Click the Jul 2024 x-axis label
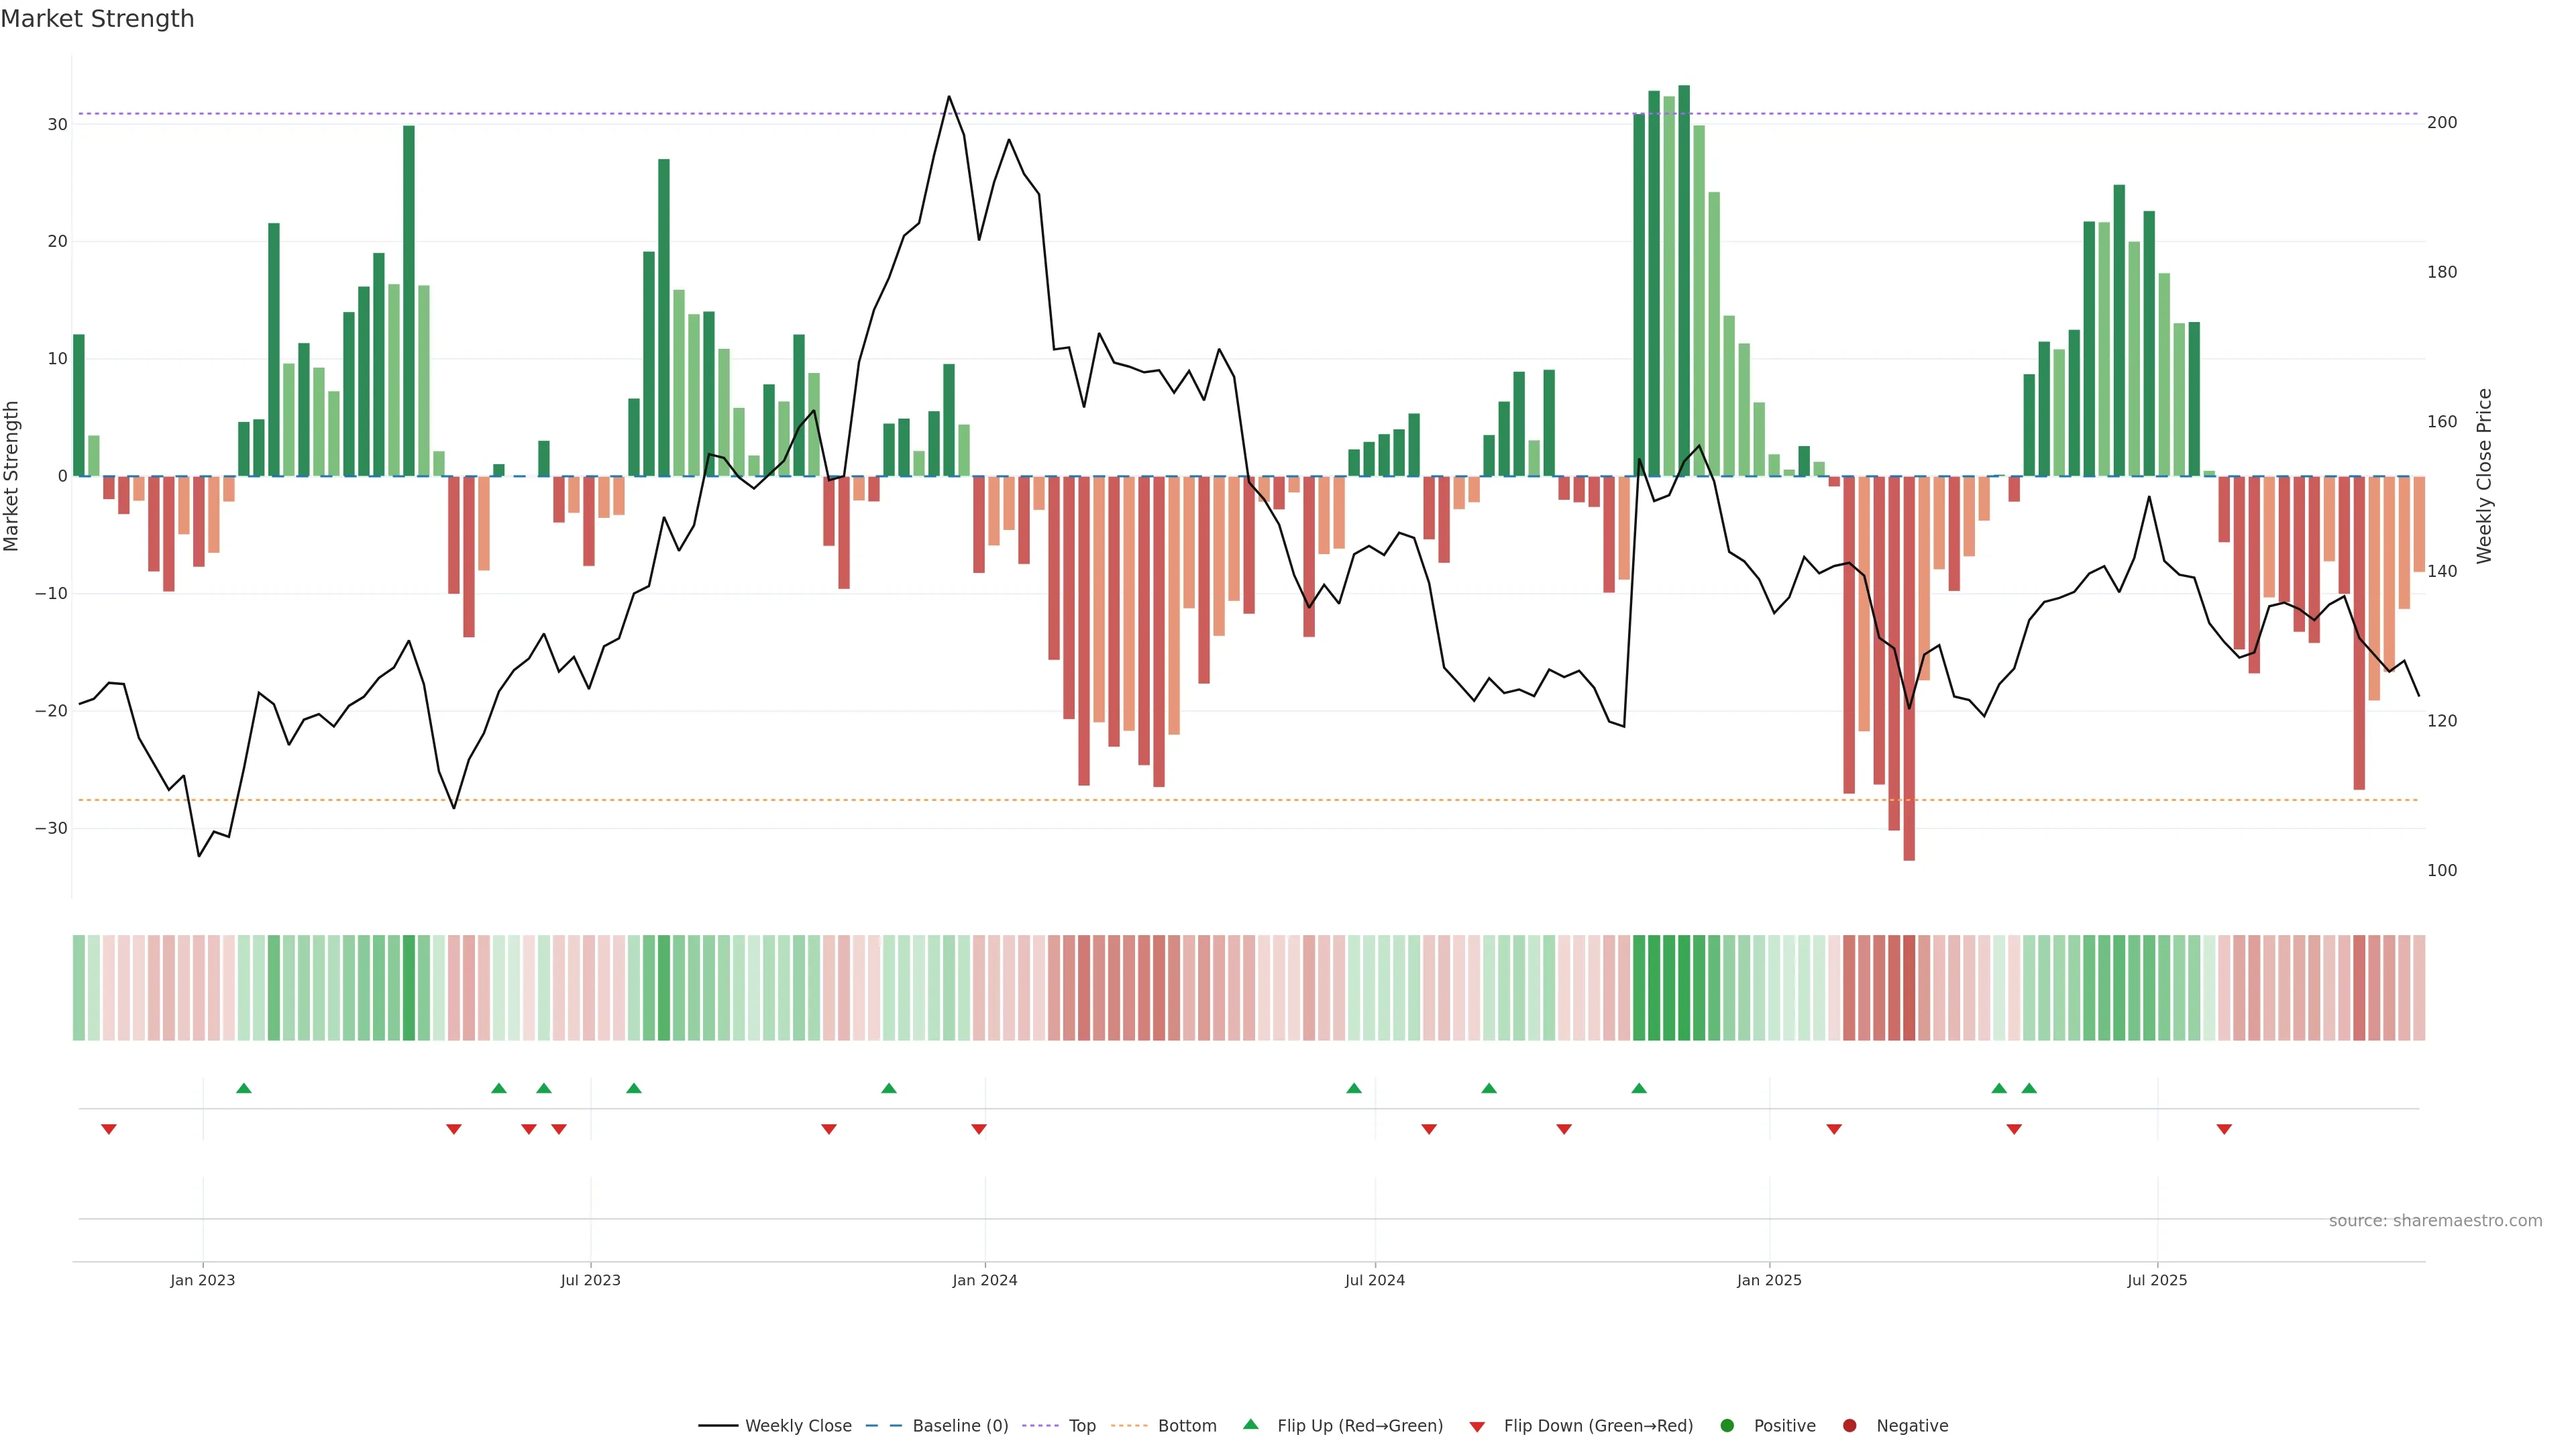The height and width of the screenshot is (1449, 2576). point(1374,1280)
